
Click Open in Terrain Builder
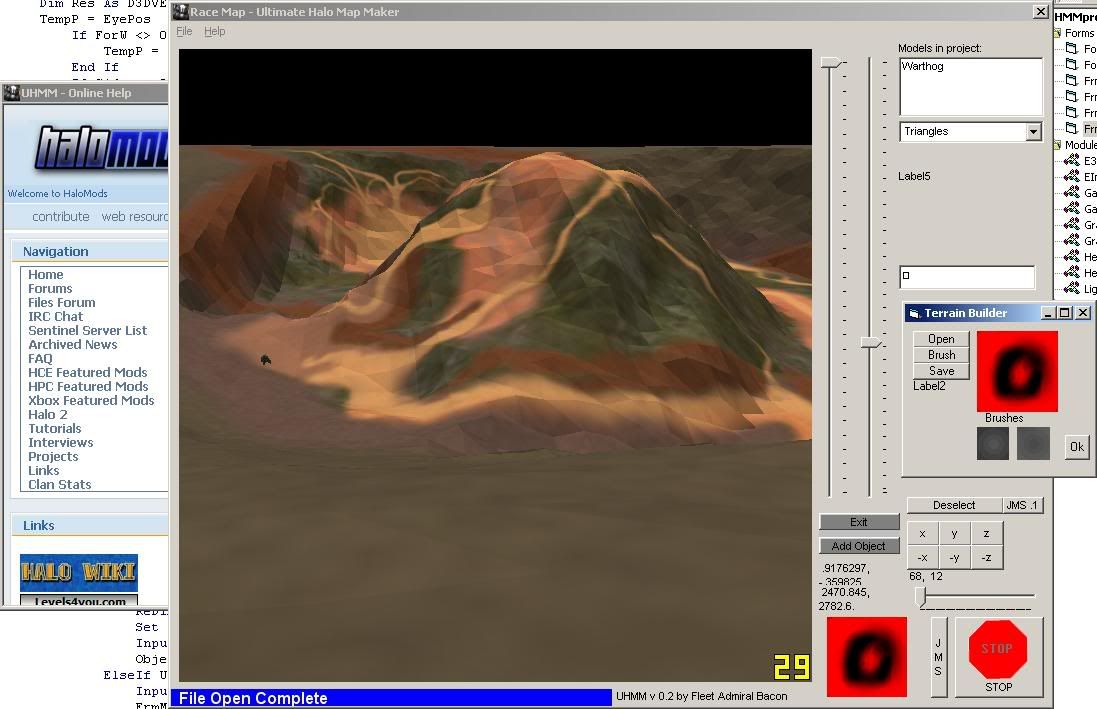(941, 339)
